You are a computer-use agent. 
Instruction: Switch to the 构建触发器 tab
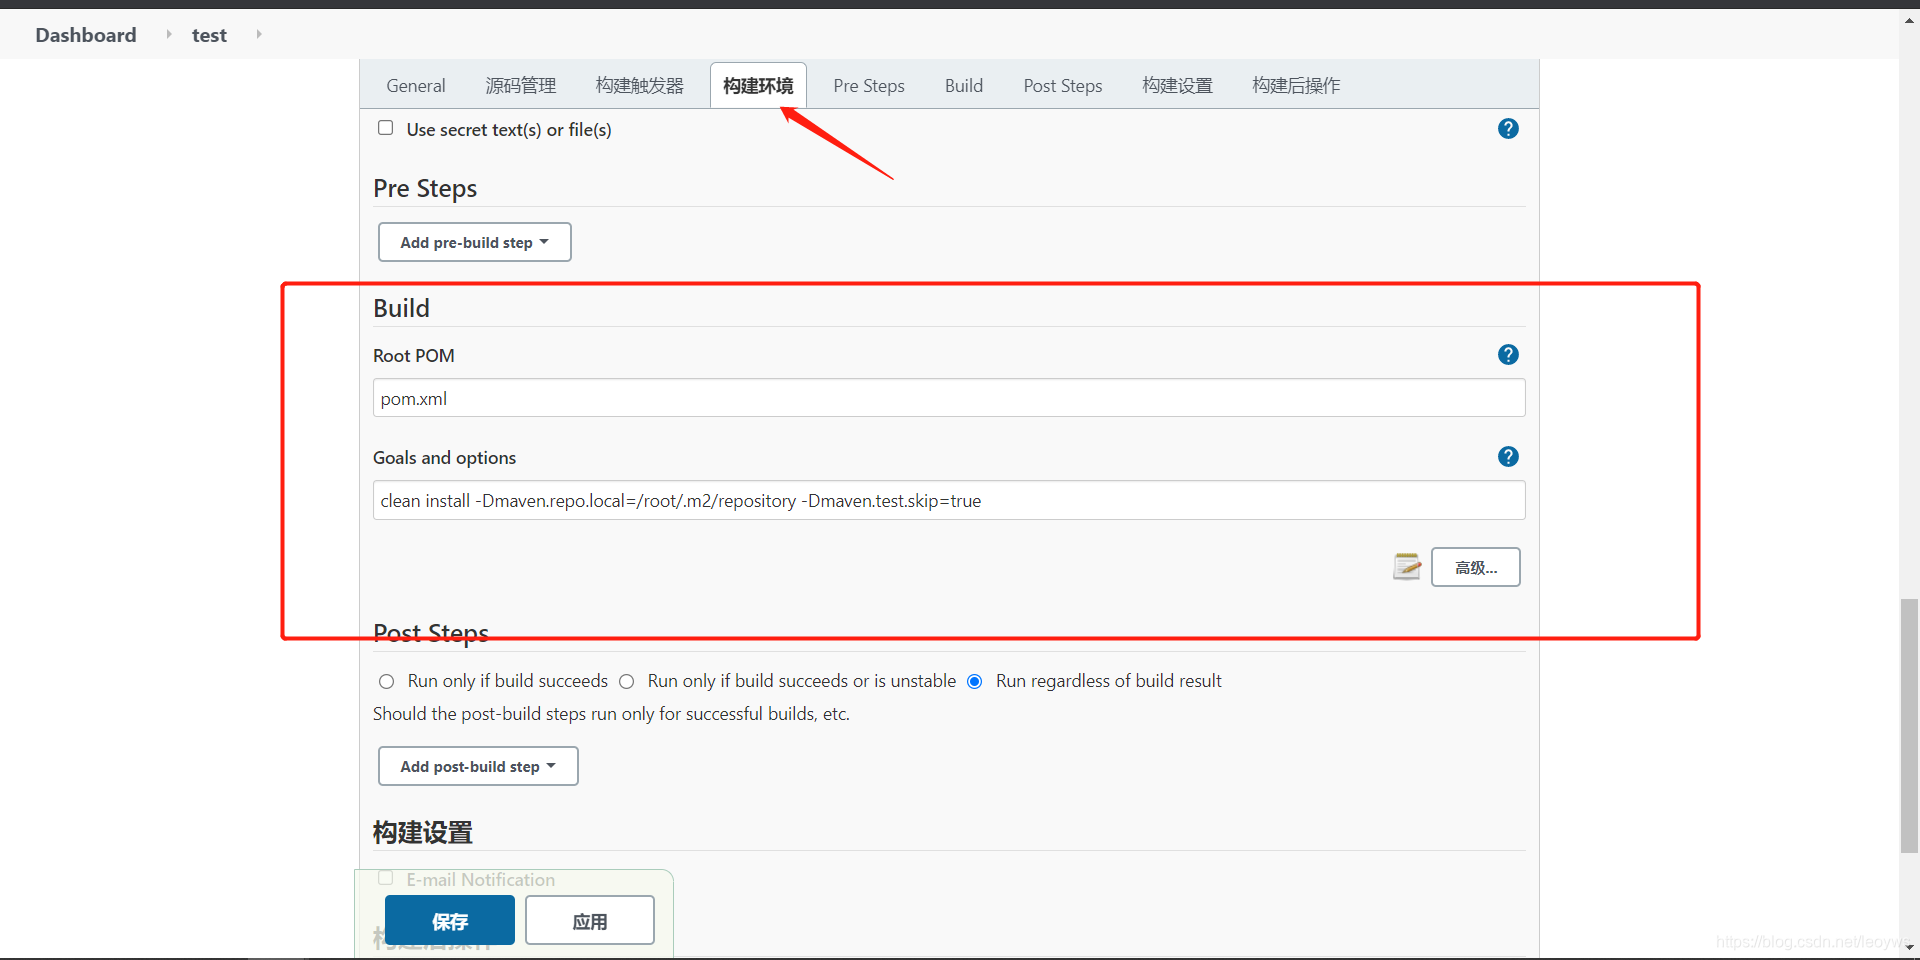coord(640,86)
